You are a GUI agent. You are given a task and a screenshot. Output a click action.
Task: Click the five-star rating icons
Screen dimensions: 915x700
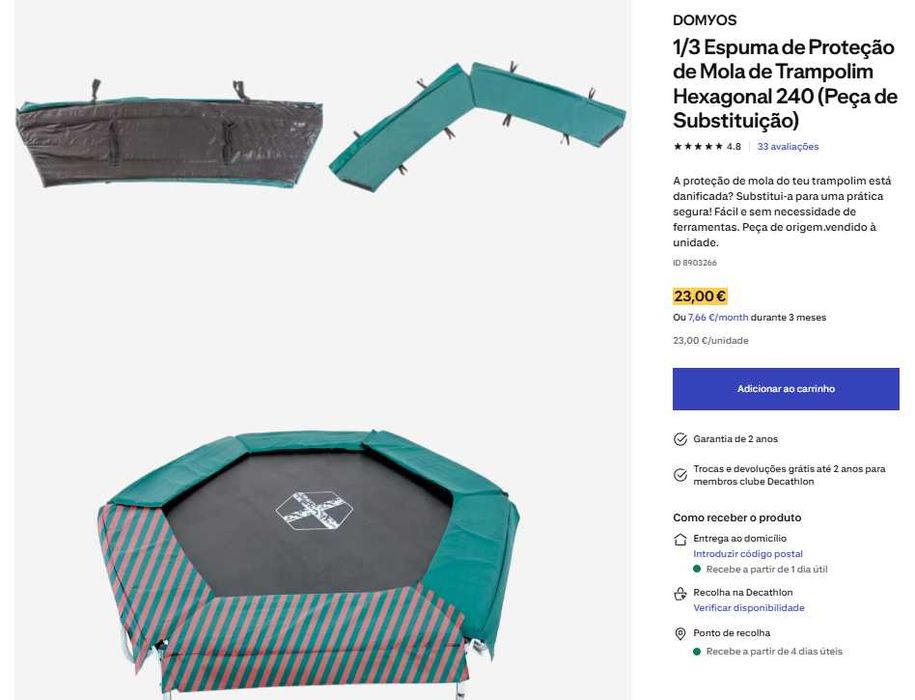coord(698,146)
